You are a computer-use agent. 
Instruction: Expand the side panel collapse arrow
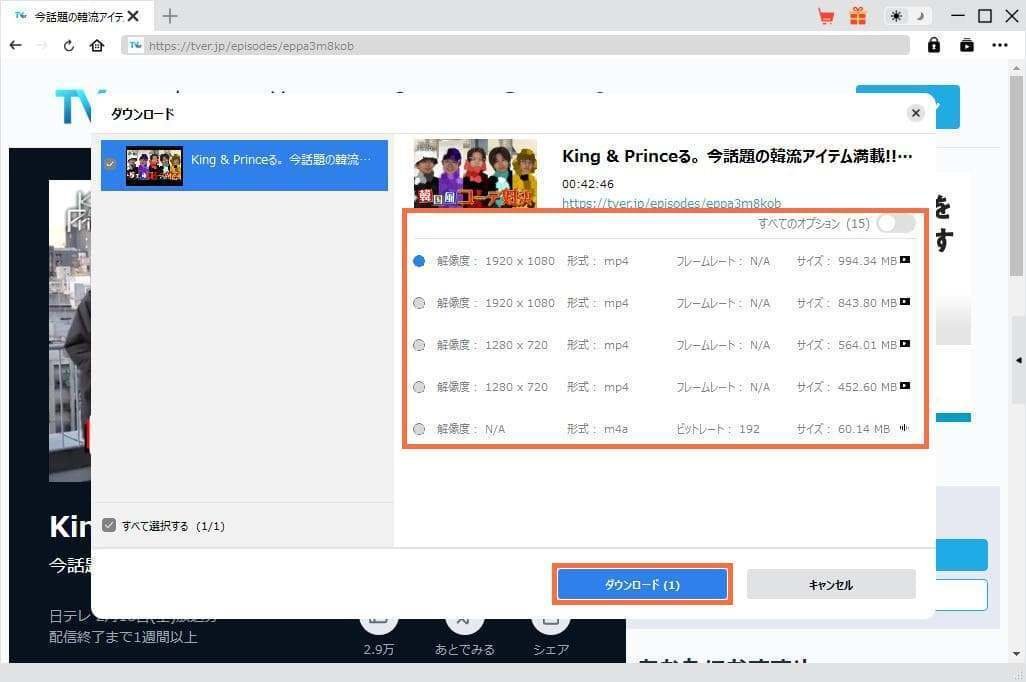point(1019,360)
